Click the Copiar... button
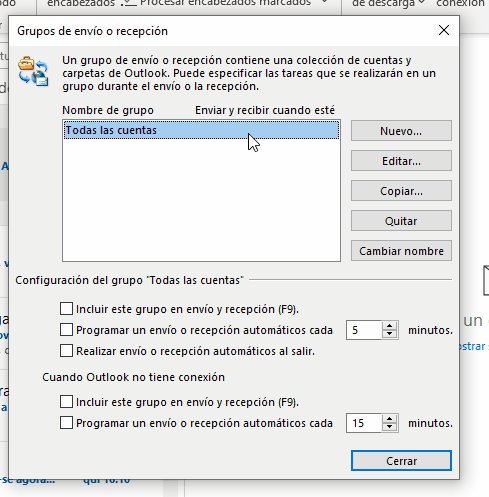489x497 pixels. coord(401,191)
